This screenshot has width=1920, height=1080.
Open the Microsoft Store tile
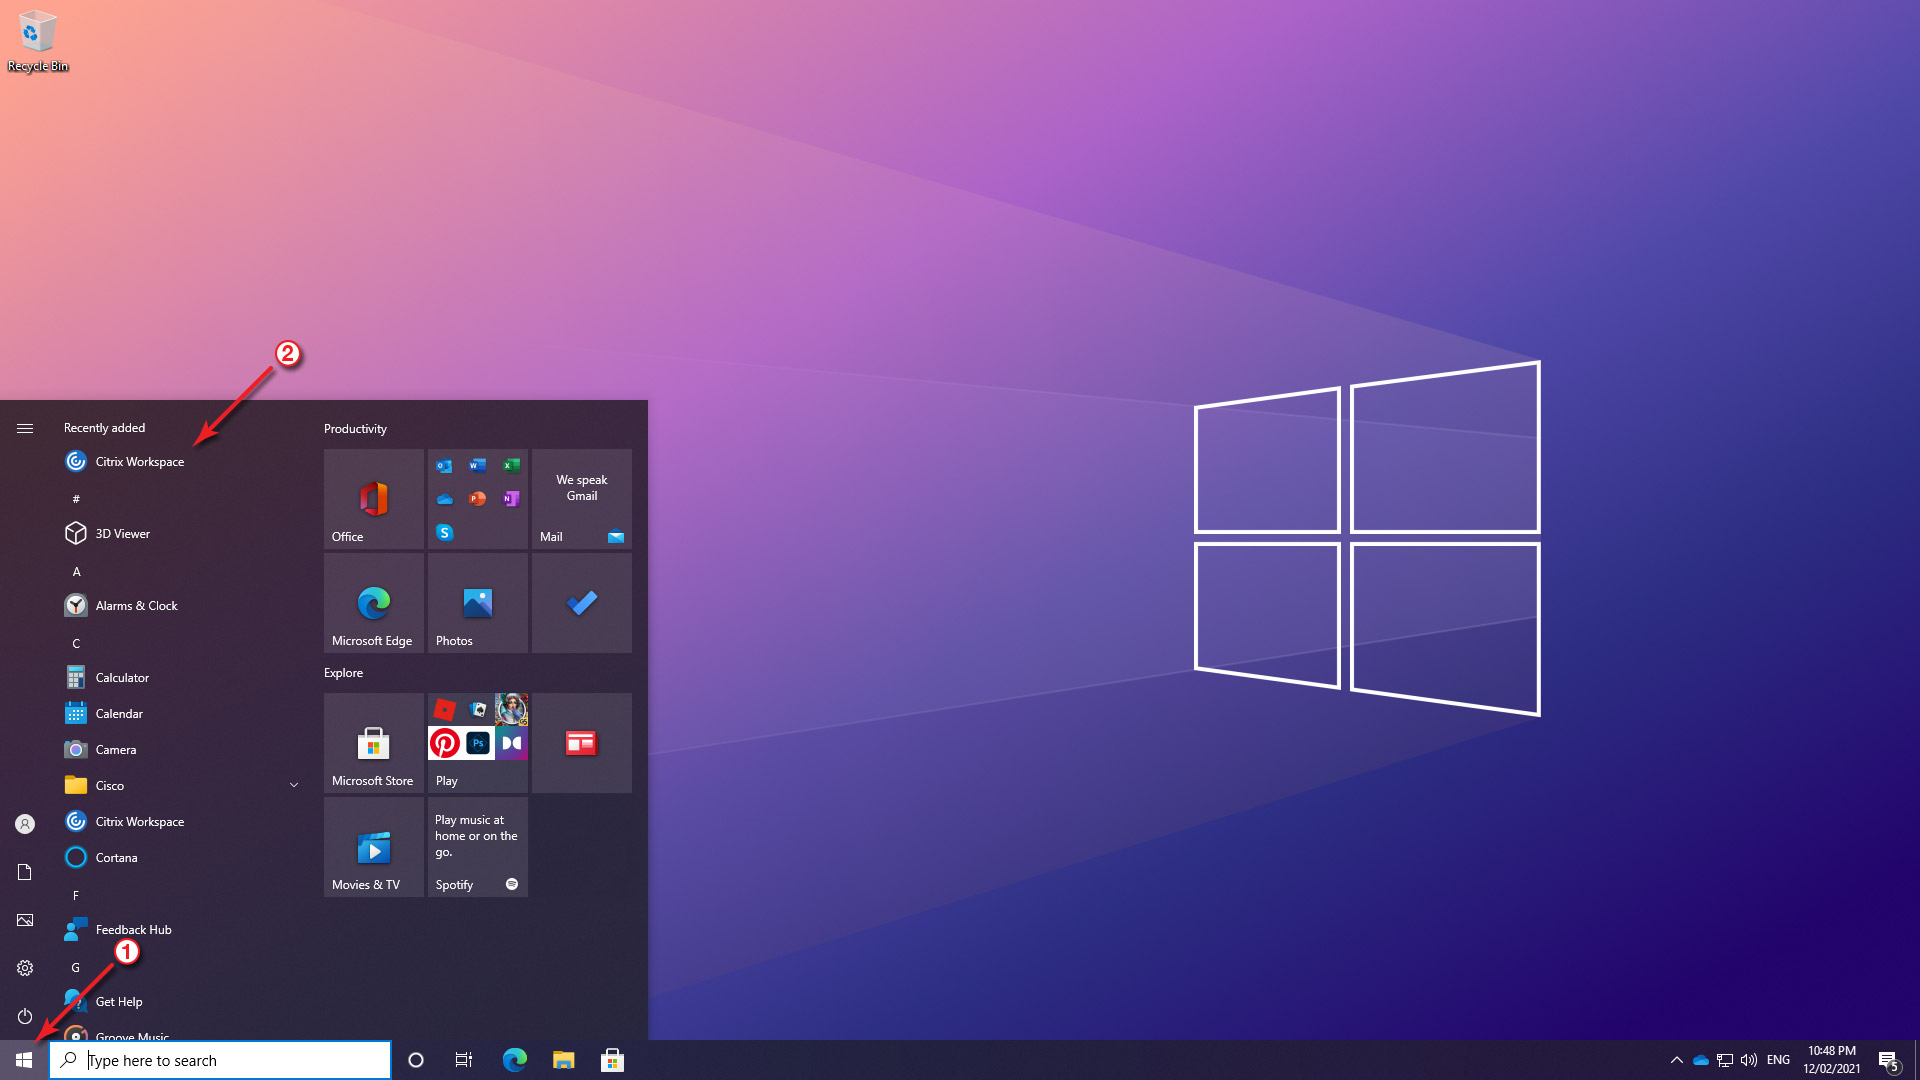[373, 743]
